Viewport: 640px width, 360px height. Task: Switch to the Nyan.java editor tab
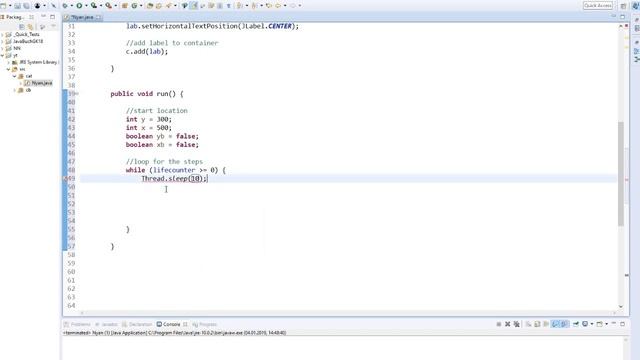pyautogui.click(x=82, y=17)
